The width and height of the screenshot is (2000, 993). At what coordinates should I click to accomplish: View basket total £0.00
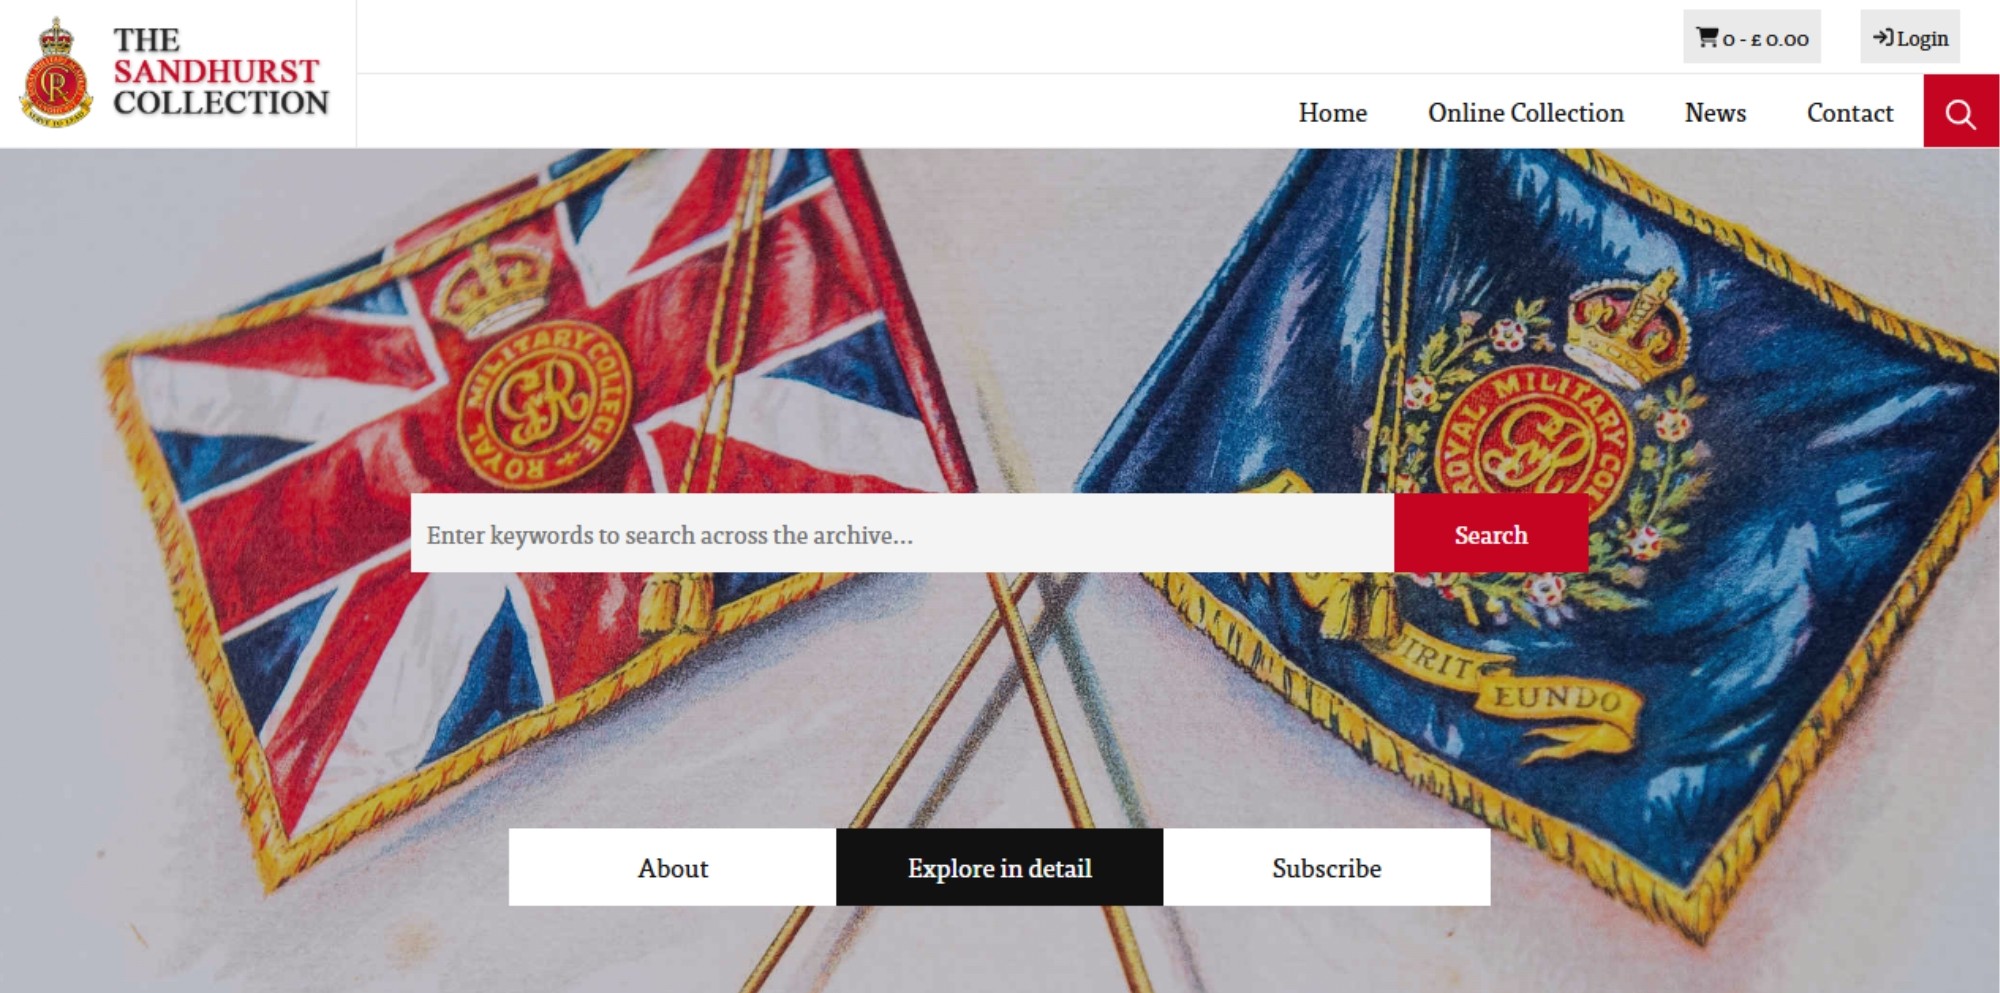(x=1766, y=39)
